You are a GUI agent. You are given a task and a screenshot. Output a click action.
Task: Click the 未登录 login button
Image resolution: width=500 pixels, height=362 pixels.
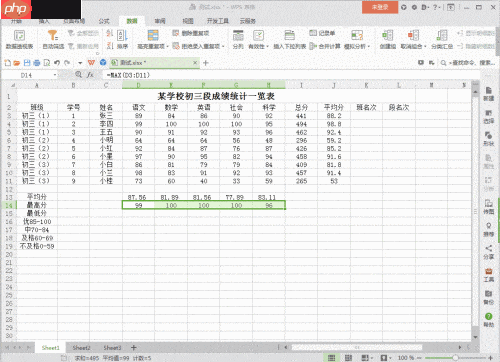click(380, 7)
